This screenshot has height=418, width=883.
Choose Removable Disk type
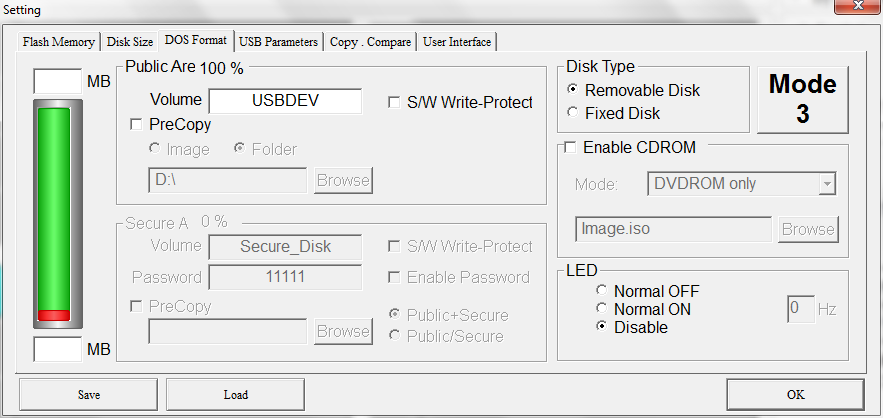(572, 90)
